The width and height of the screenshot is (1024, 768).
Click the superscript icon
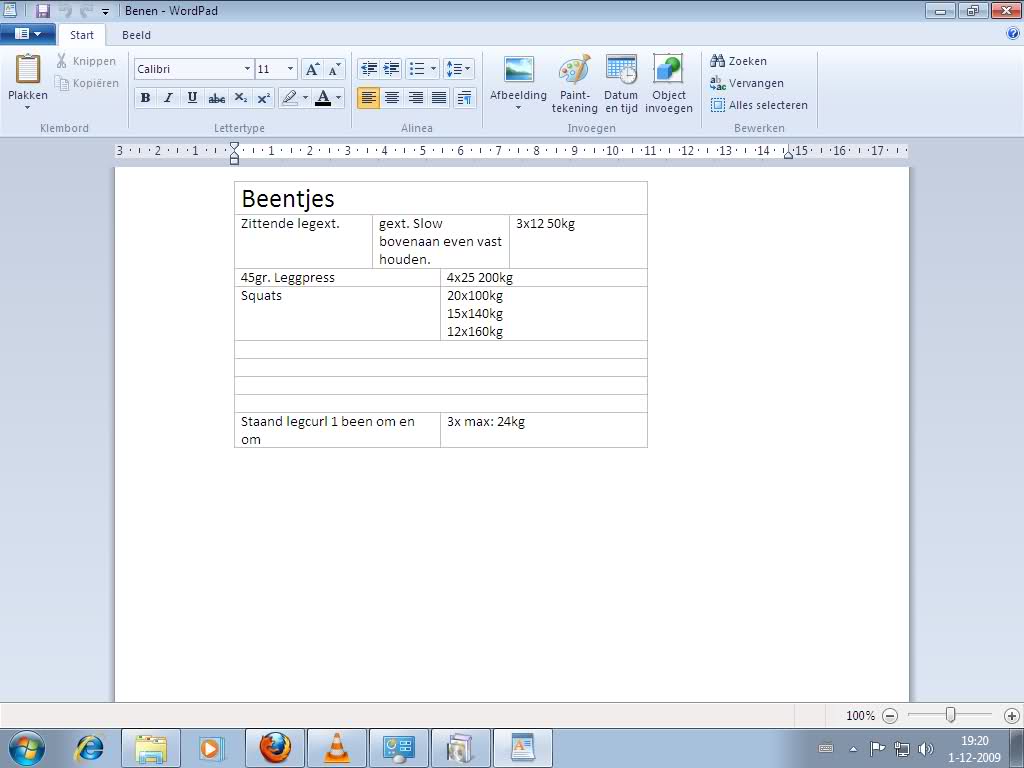pyautogui.click(x=263, y=98)
